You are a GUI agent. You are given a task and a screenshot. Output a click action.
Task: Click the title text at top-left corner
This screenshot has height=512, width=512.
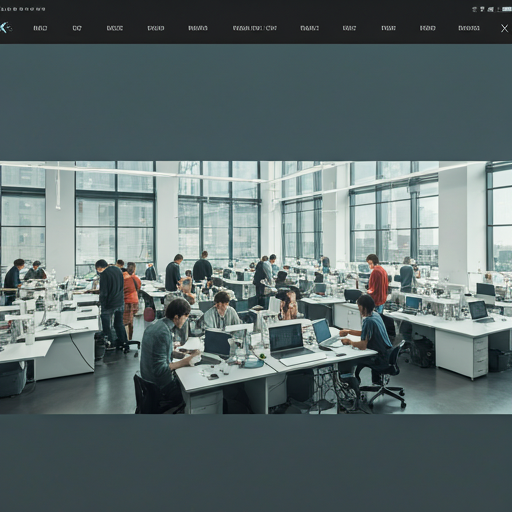click(23, 9)
